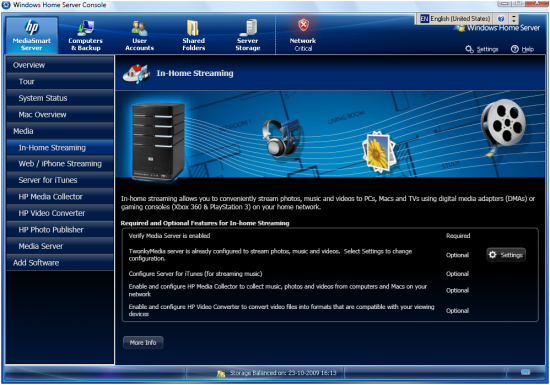This screenshot has height=385, width=550.
Task: Open the HP MediaSmart Server tab
Action: point(32,35)
